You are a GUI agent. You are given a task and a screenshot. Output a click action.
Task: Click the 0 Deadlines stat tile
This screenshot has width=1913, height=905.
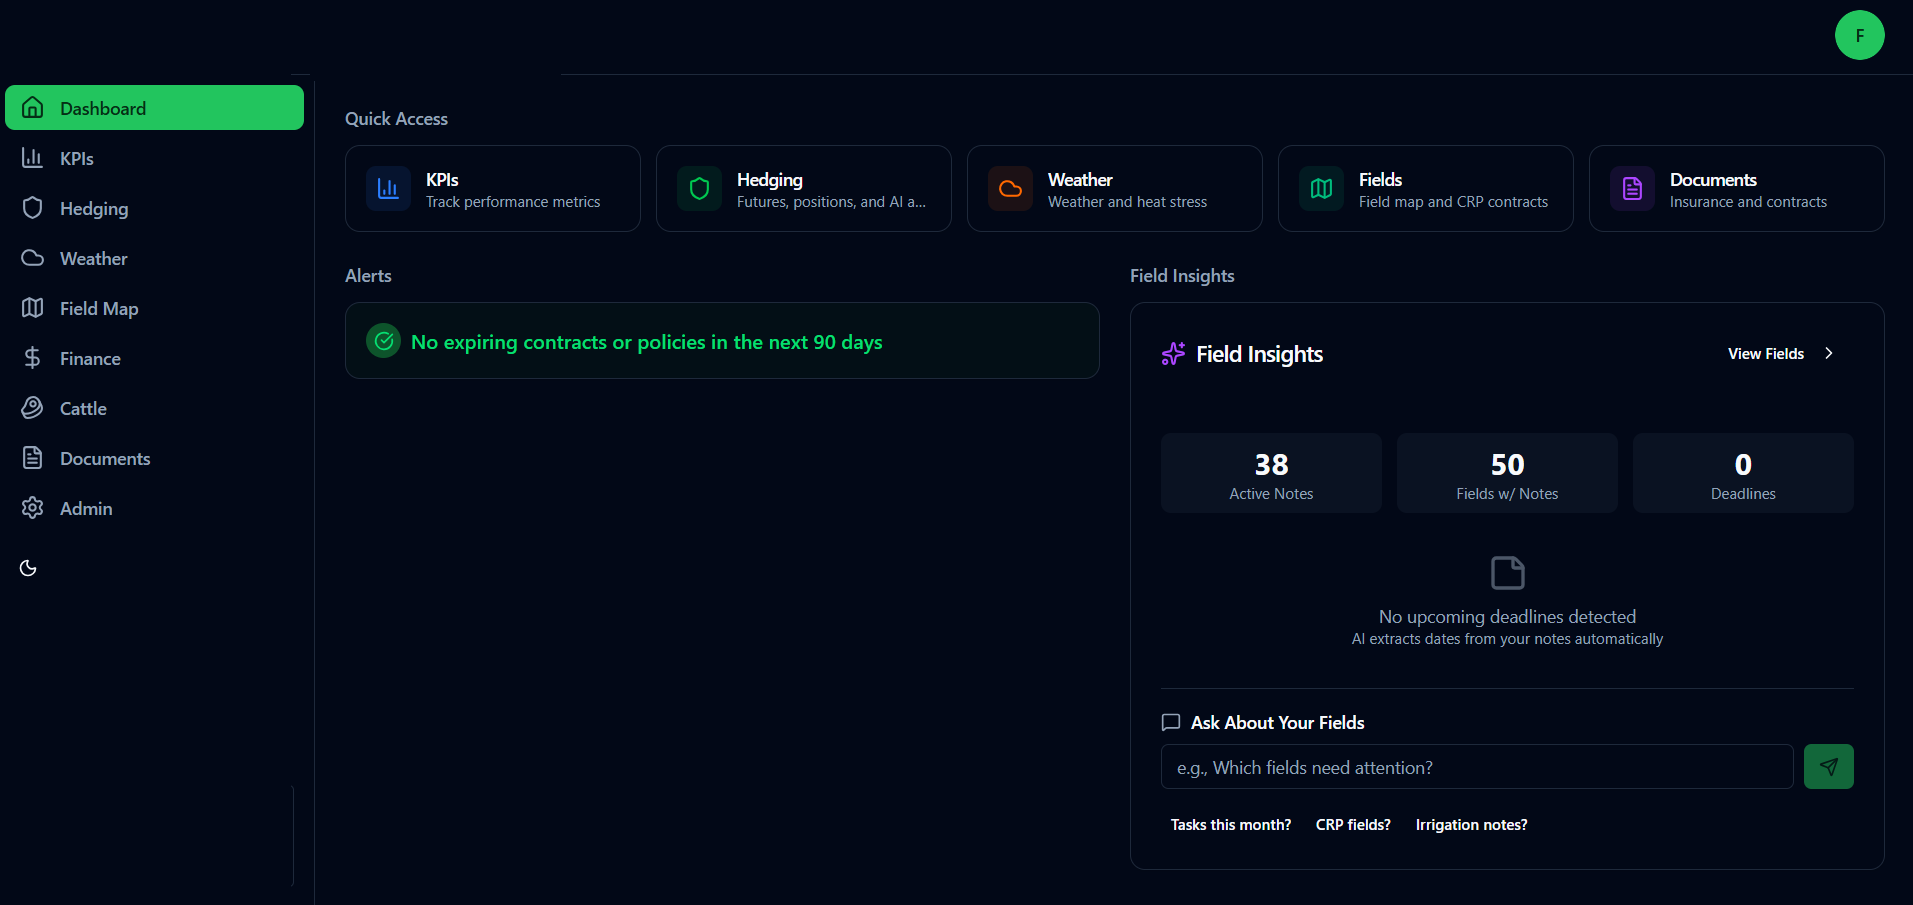(1743, 473)
